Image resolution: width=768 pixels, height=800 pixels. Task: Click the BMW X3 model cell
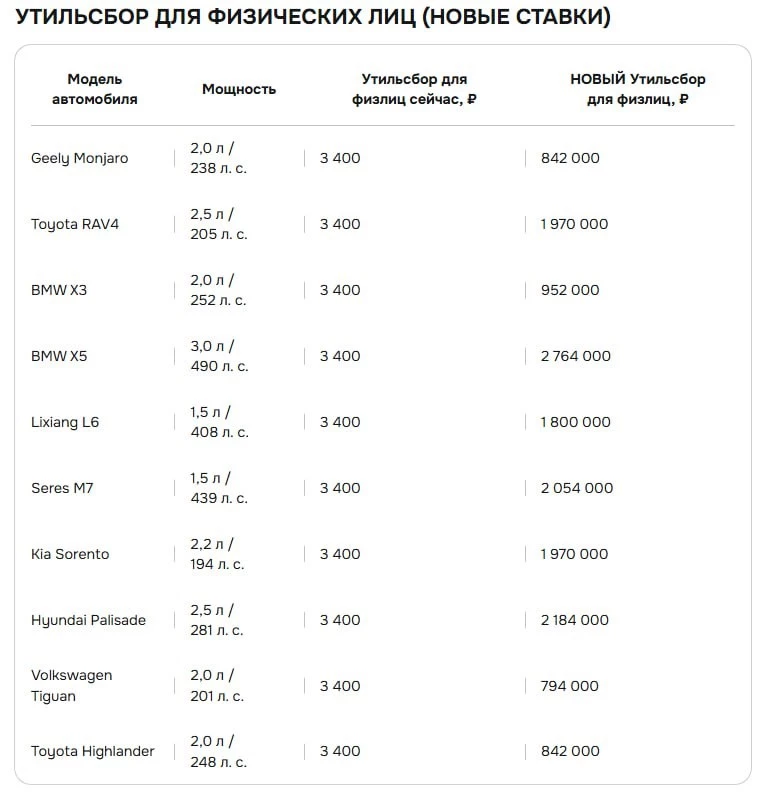(59, 290)
